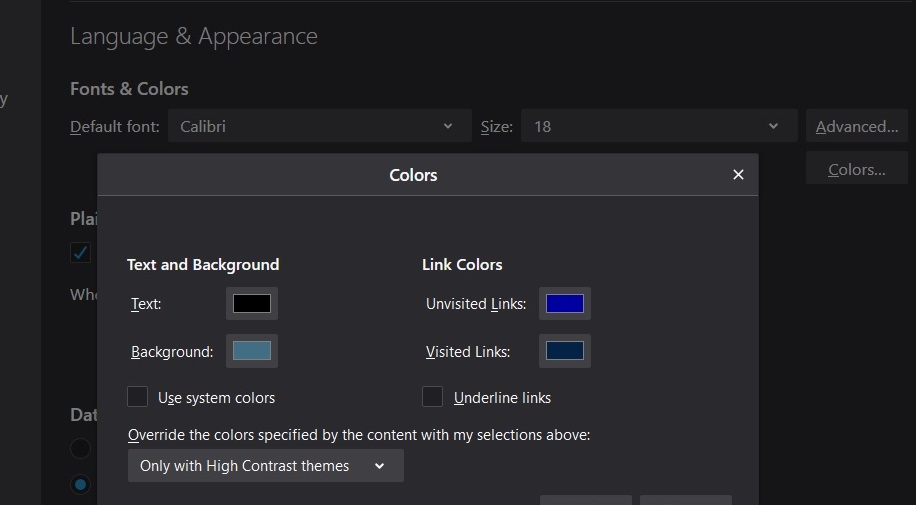Click the Visited Links label text

[x=468, y=352]
